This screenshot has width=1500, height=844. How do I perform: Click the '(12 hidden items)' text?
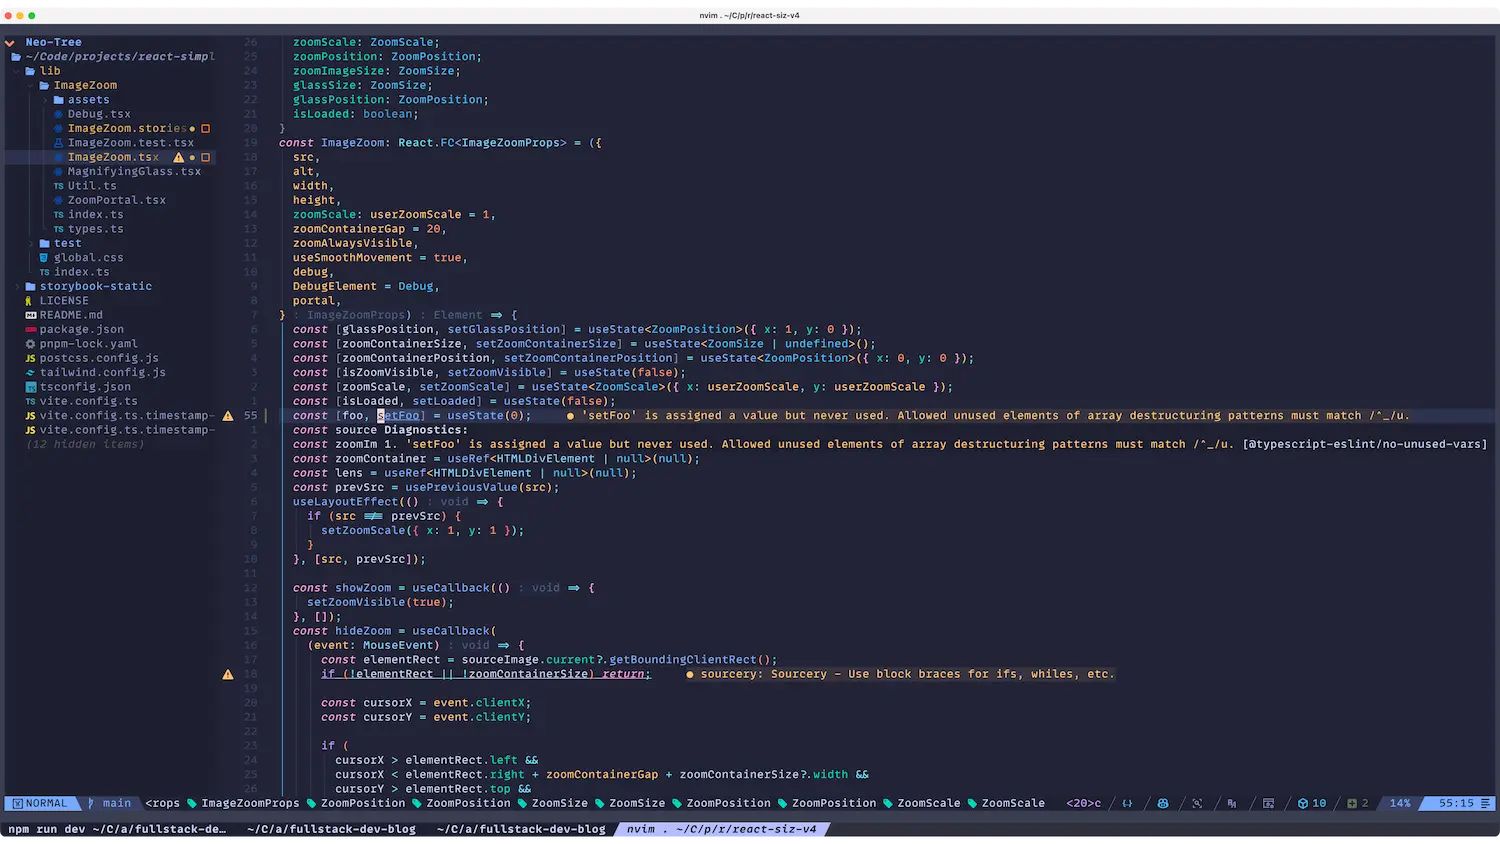coord(85,444)
